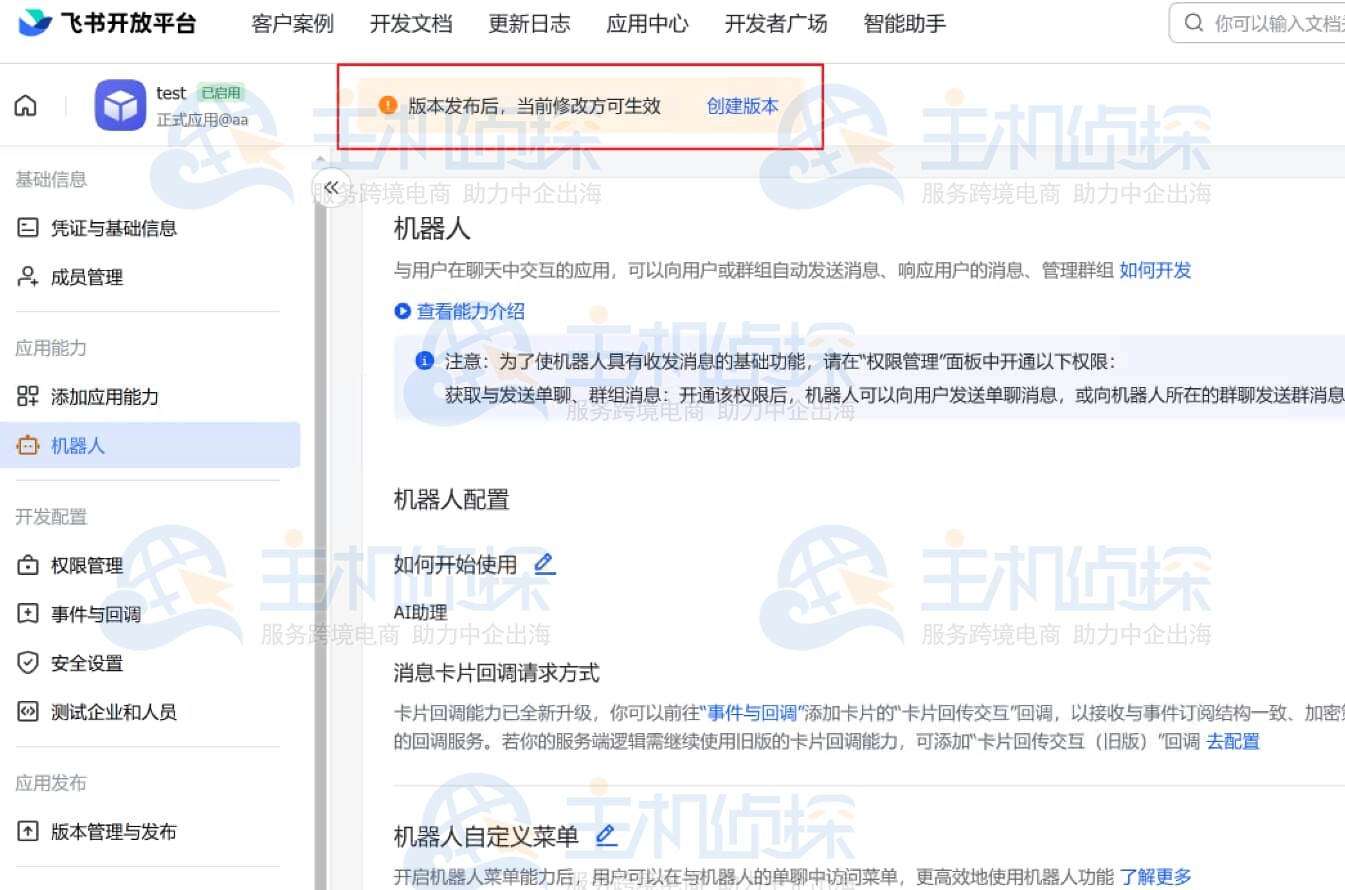Screen dimensions: 1345x890
Task: Click the edit pencil next to 如何开始使用
Action: [544, 564]
